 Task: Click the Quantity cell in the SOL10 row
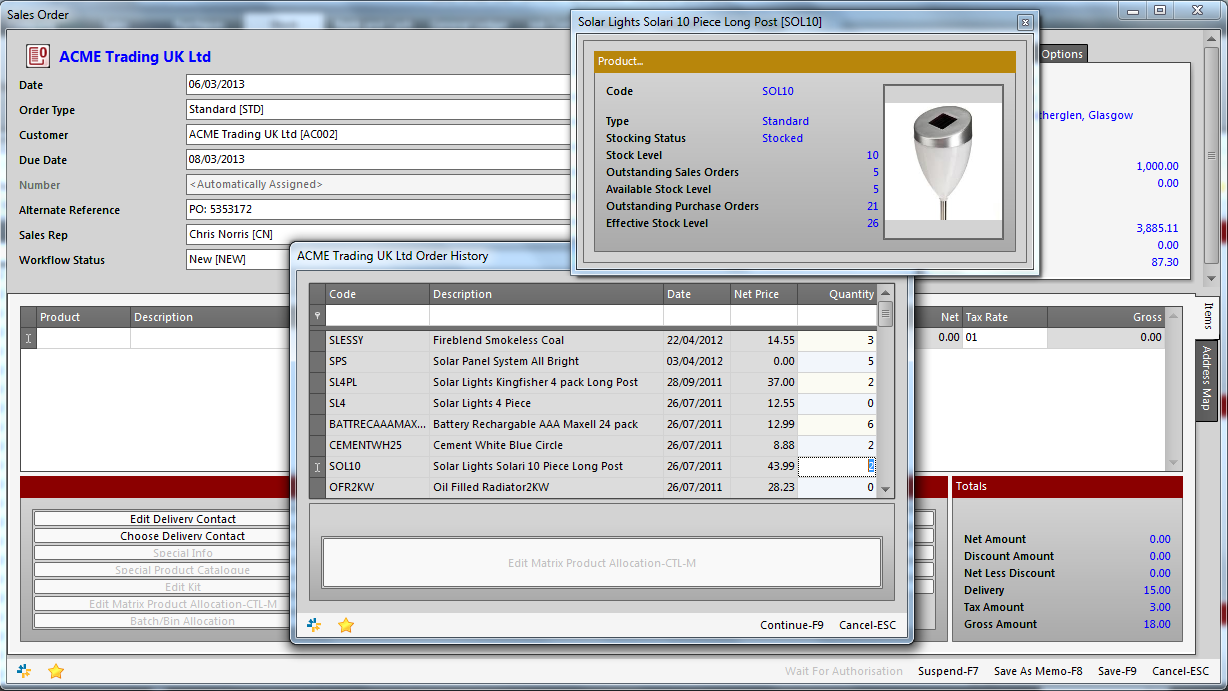click(837, 466)
